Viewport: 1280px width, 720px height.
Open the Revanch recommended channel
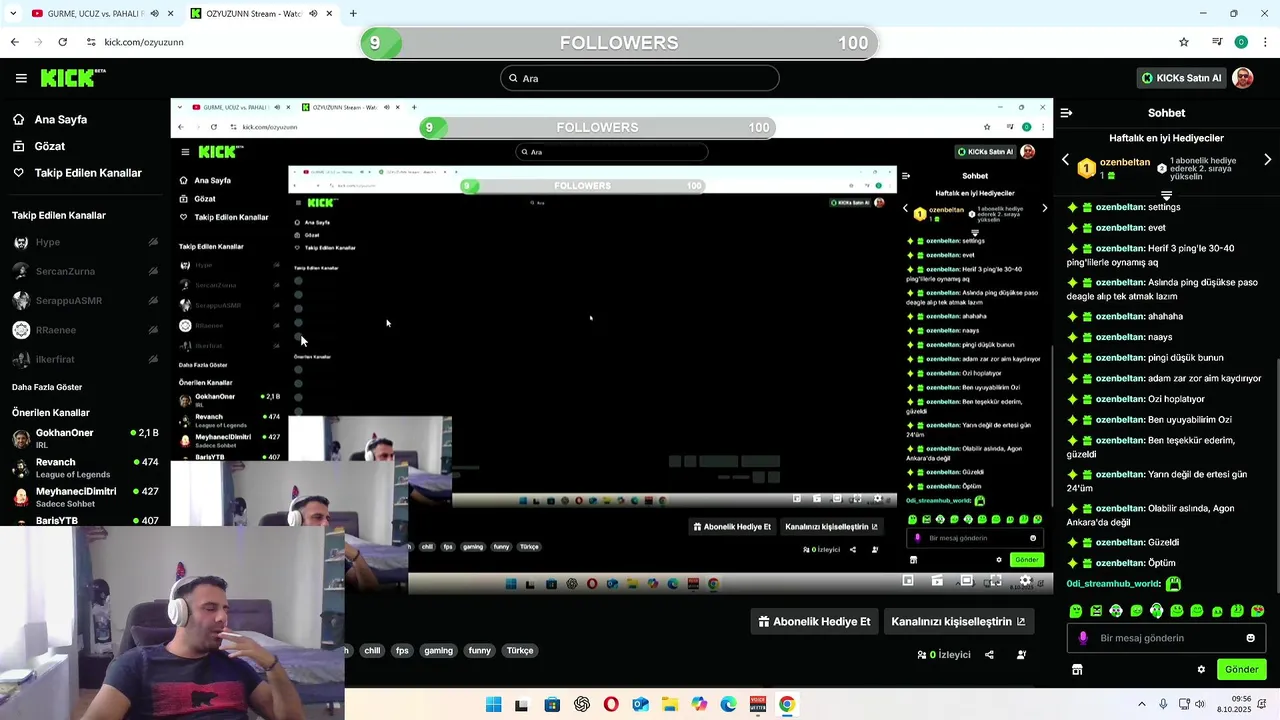[x=85, y=467]
